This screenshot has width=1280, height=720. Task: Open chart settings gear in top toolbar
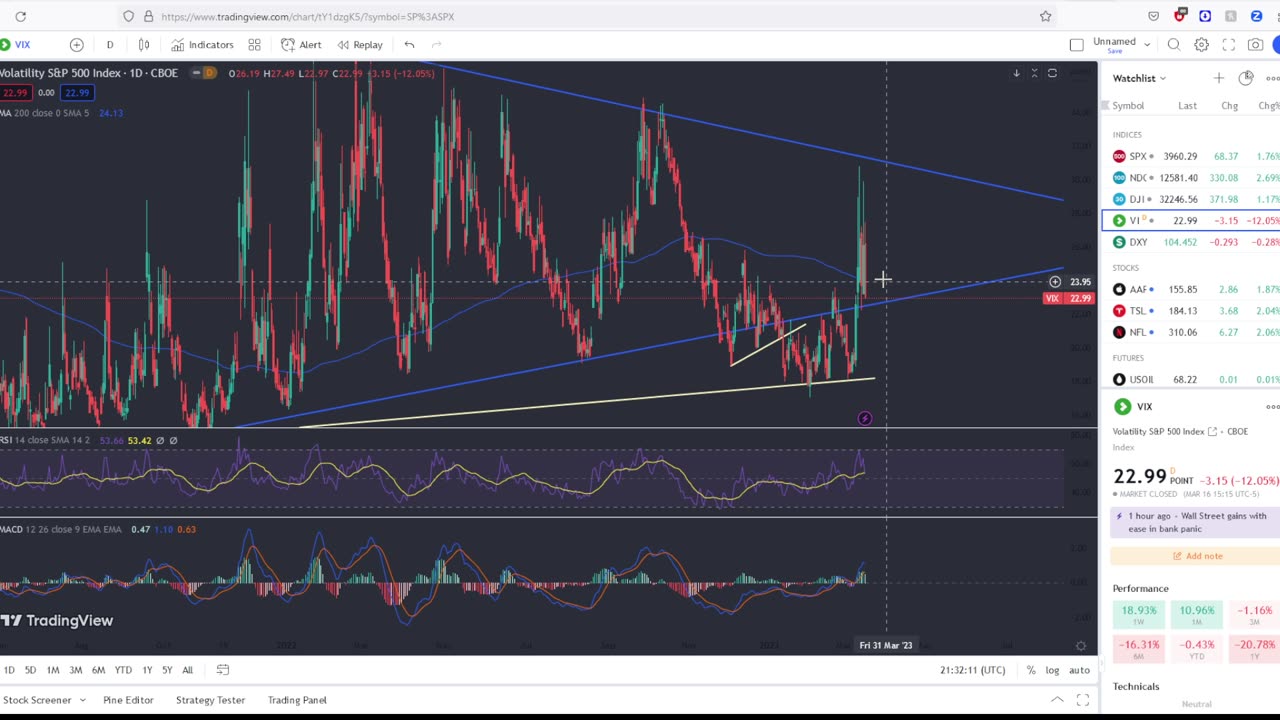coord(1201,44)
